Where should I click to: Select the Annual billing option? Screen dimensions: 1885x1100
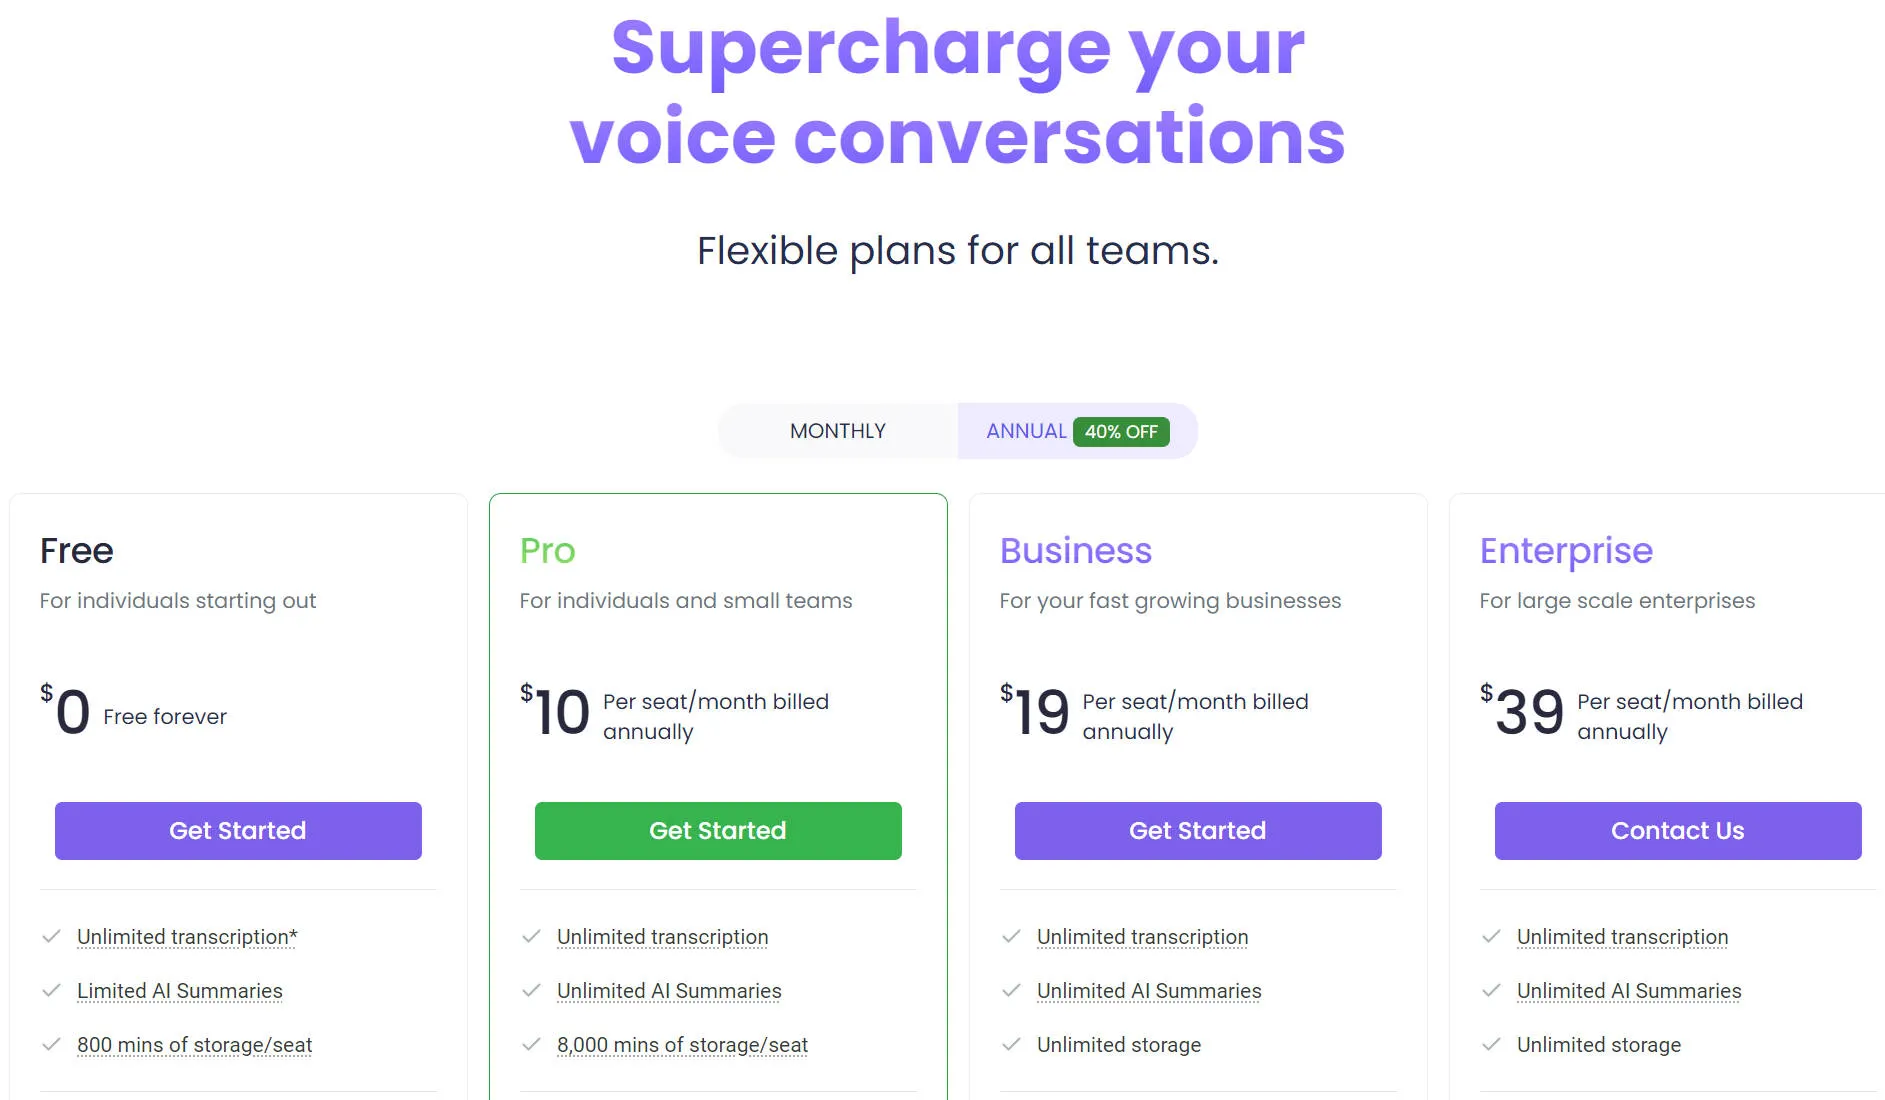(1025, 430)
